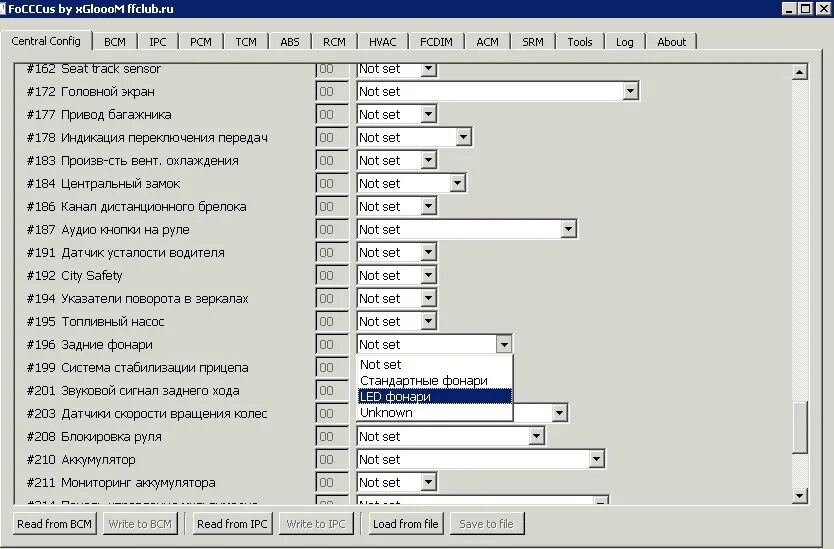The image size is (834, 549).
Task: Expand #191 Датчик усталости водителя dropdown
Action: tap(429, 252)
